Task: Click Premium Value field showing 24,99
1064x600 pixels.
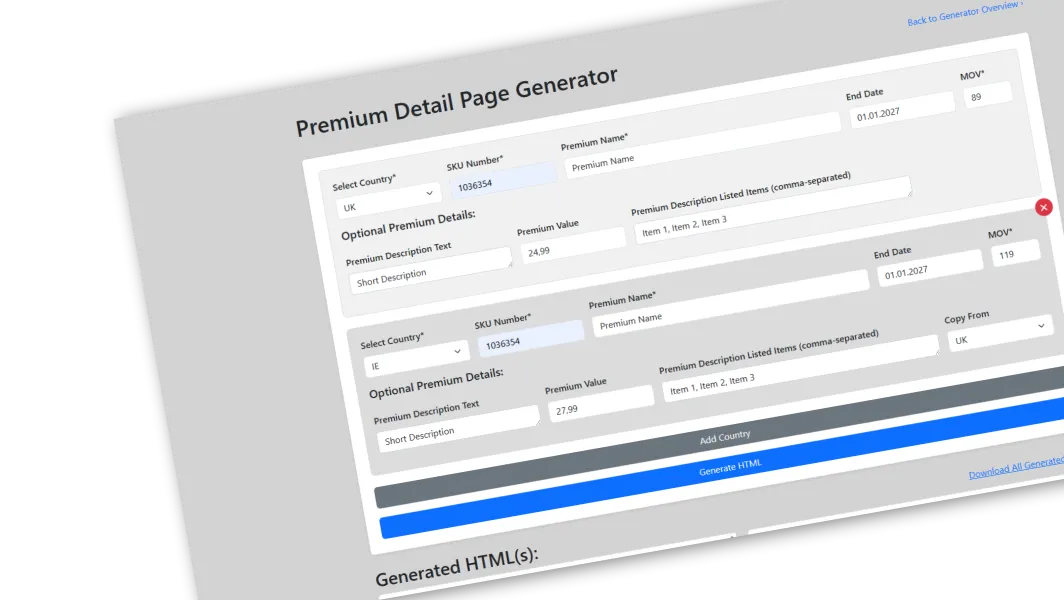Action: click(573, 246)
